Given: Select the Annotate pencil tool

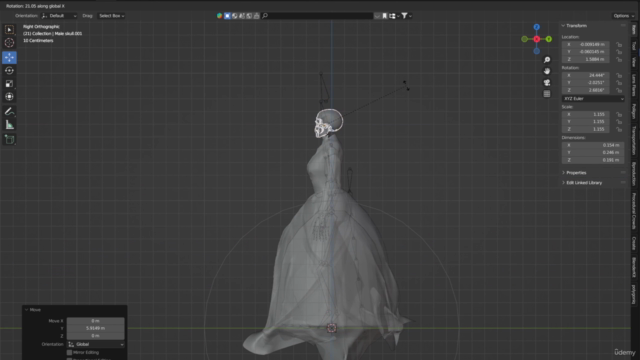Looking at the screenshot, I should [x=9, y=111].
